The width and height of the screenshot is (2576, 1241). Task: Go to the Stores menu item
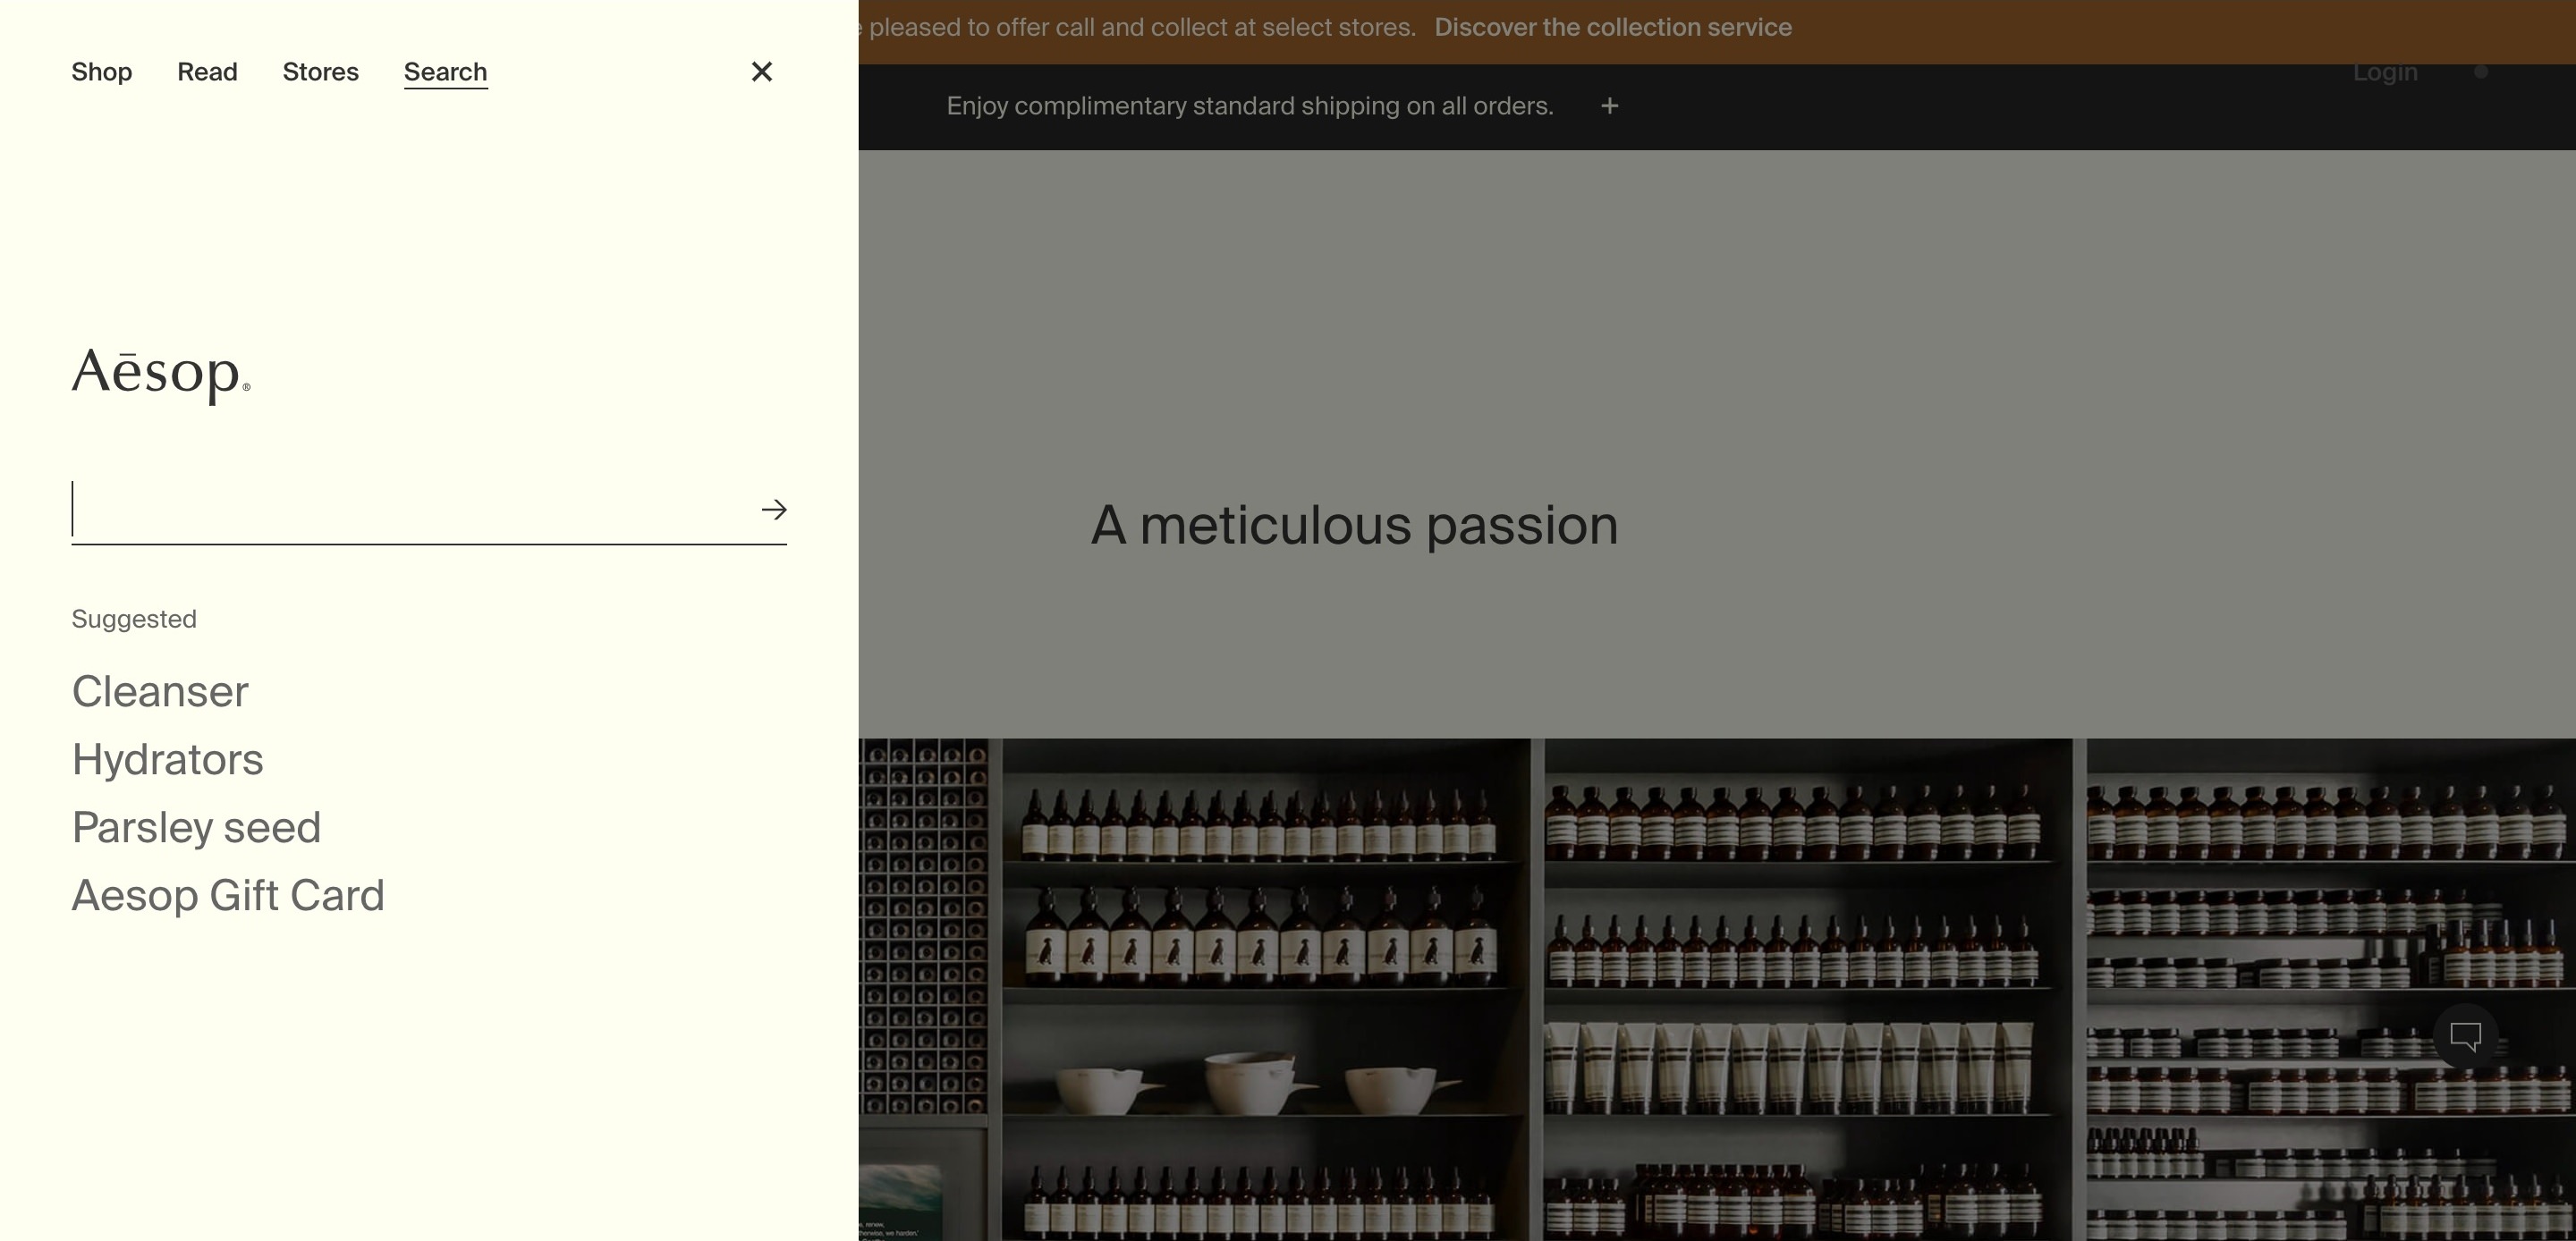pos(320,72)
